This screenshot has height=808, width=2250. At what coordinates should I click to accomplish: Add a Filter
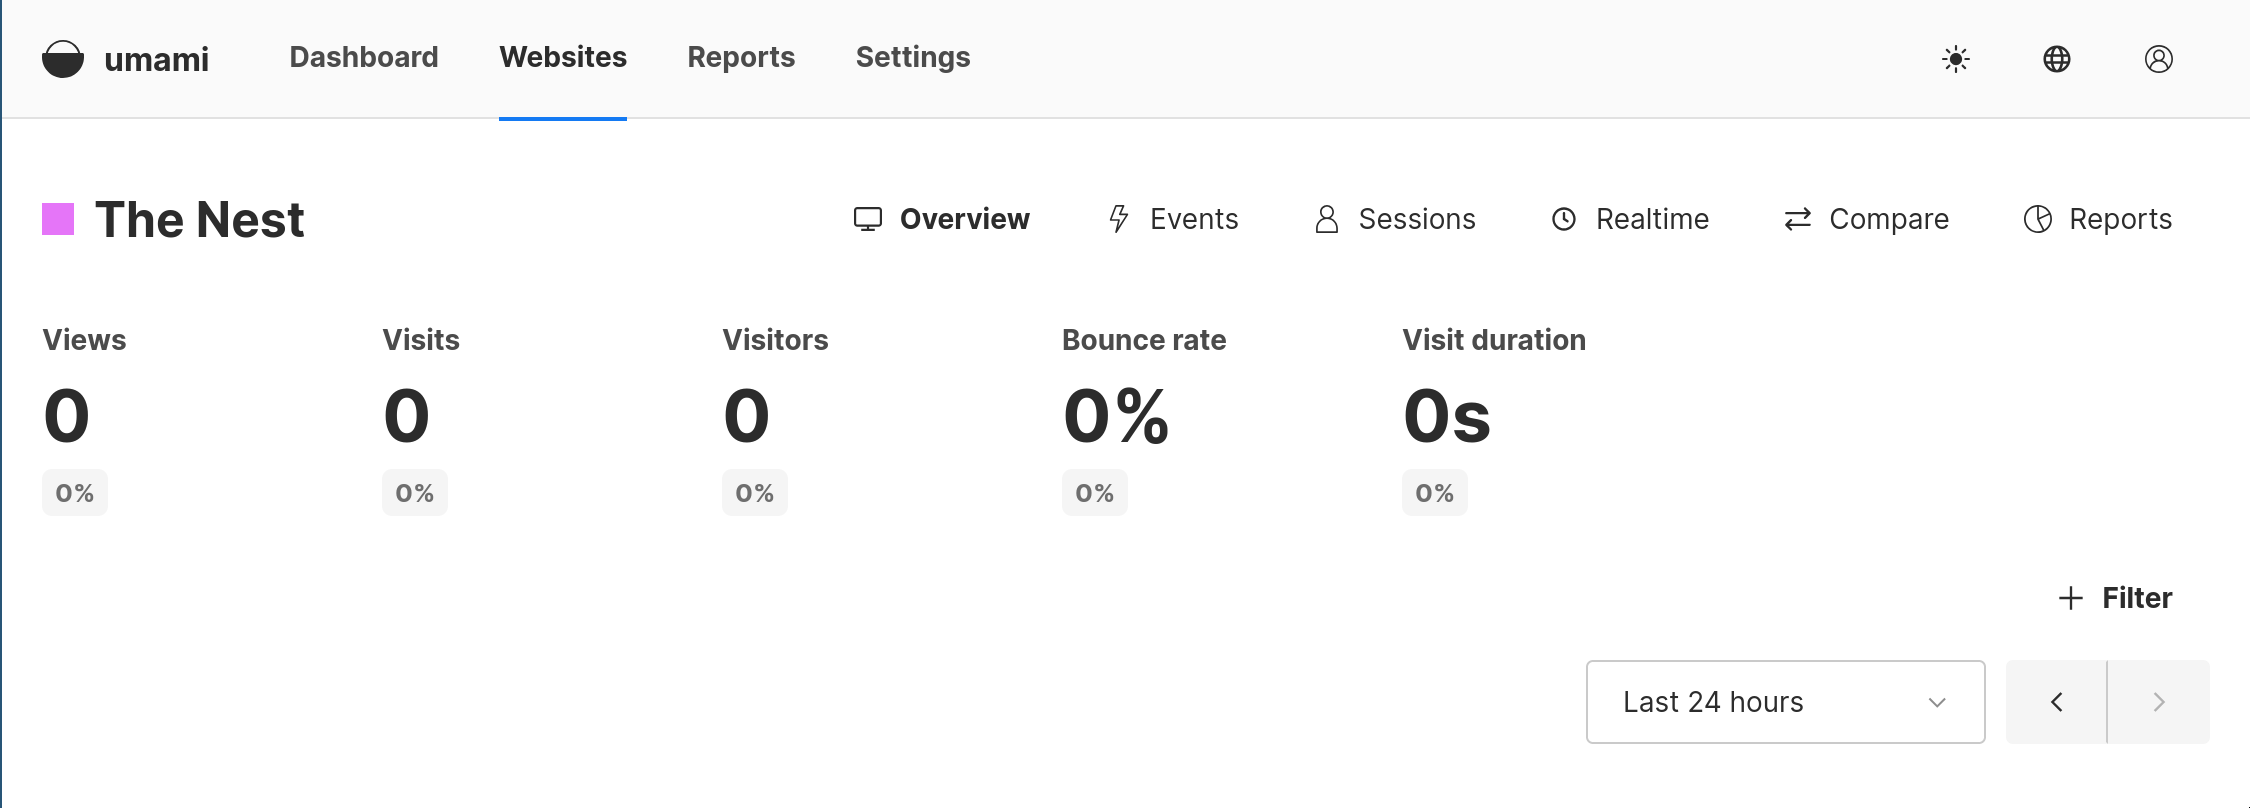coord(2115,598)
